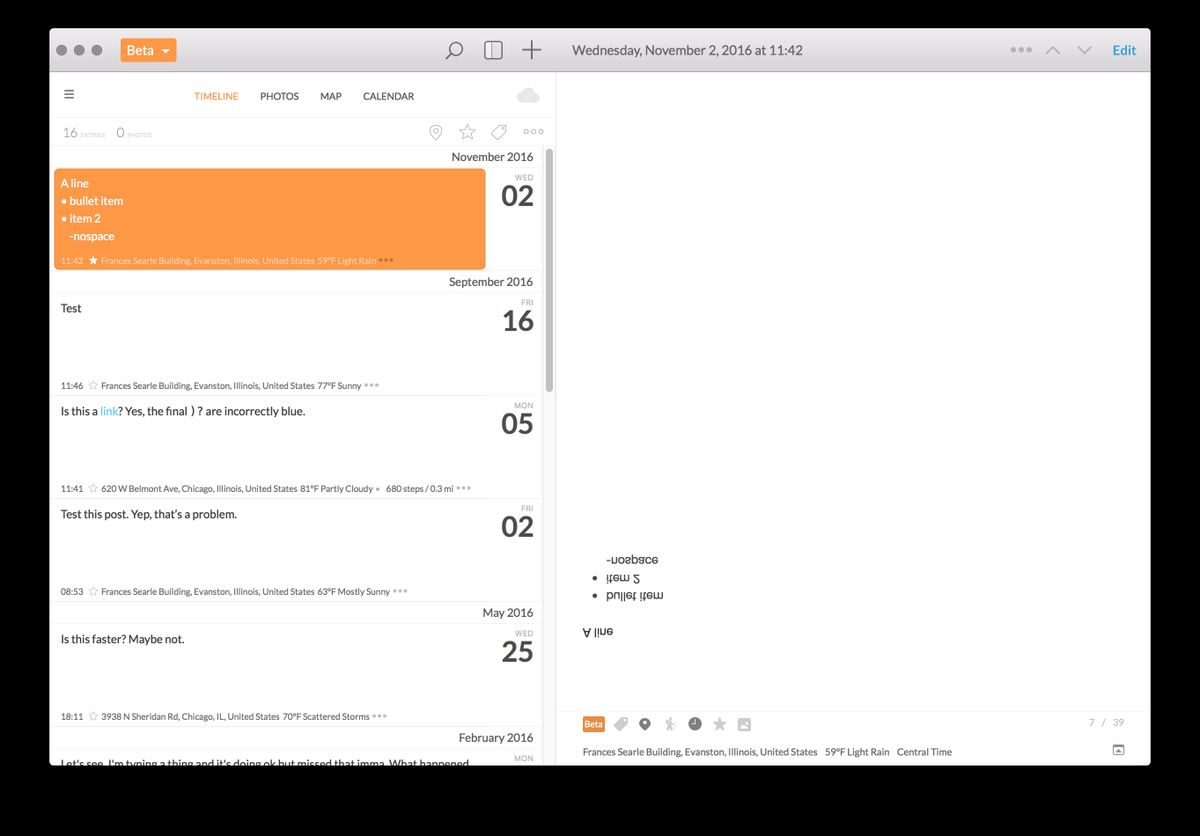1200x836 pixels.
Task: Click the clock date icon in entry footer
Action: (x=695, y=724)
